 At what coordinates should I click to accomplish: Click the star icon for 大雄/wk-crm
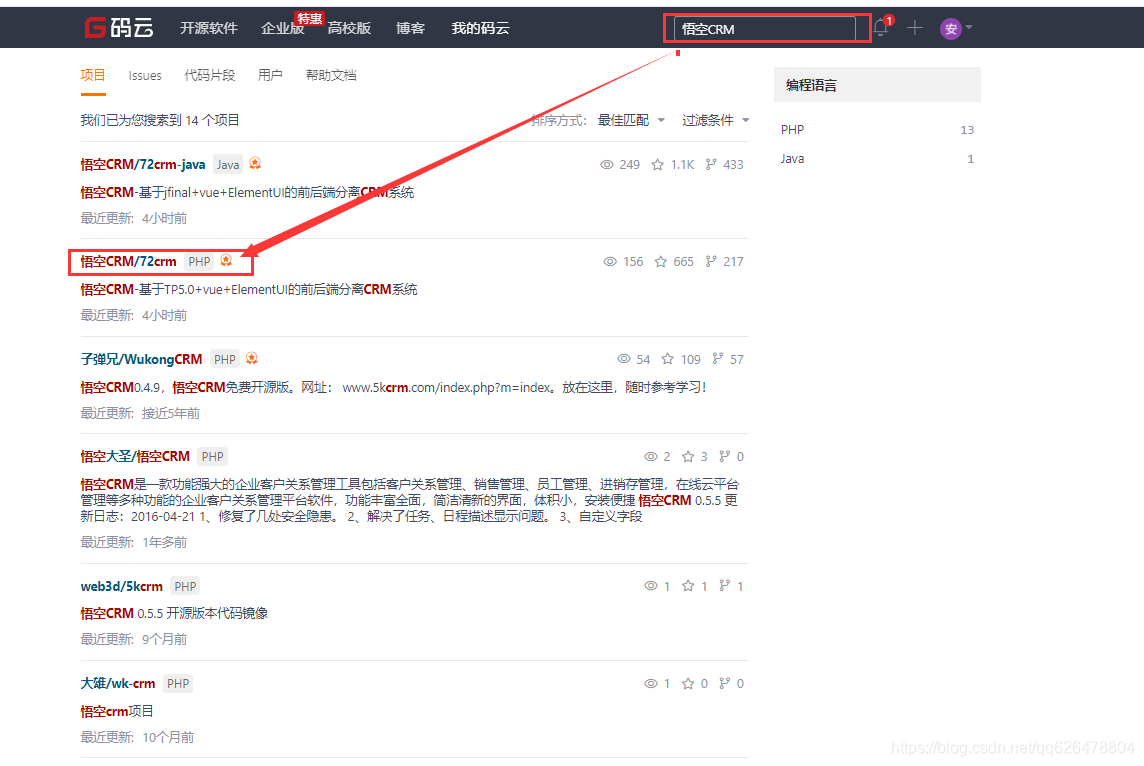point(688,684)
